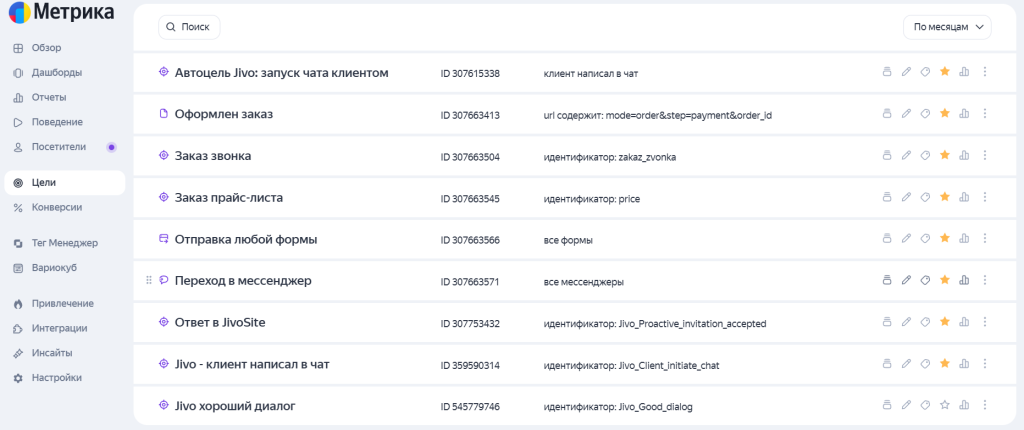1024x430 pixels.
Task: Open the По месяцам dropdown
Action: click(x=947, y=27)
